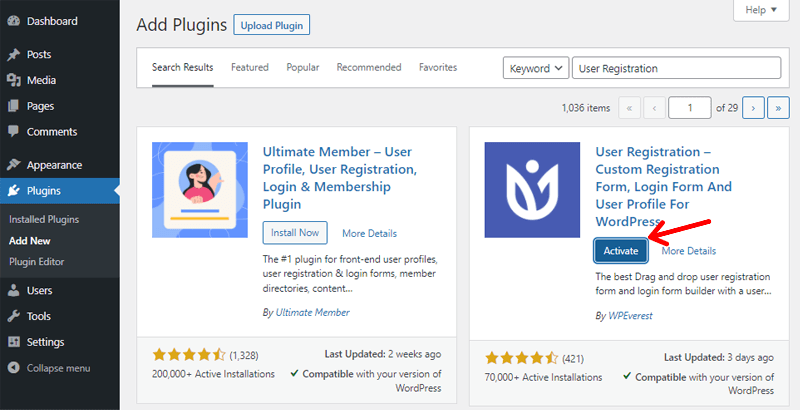The height and width of the screenshot is (410, 800).
Task: Click the current page number field
Action: tap(690, 108)
